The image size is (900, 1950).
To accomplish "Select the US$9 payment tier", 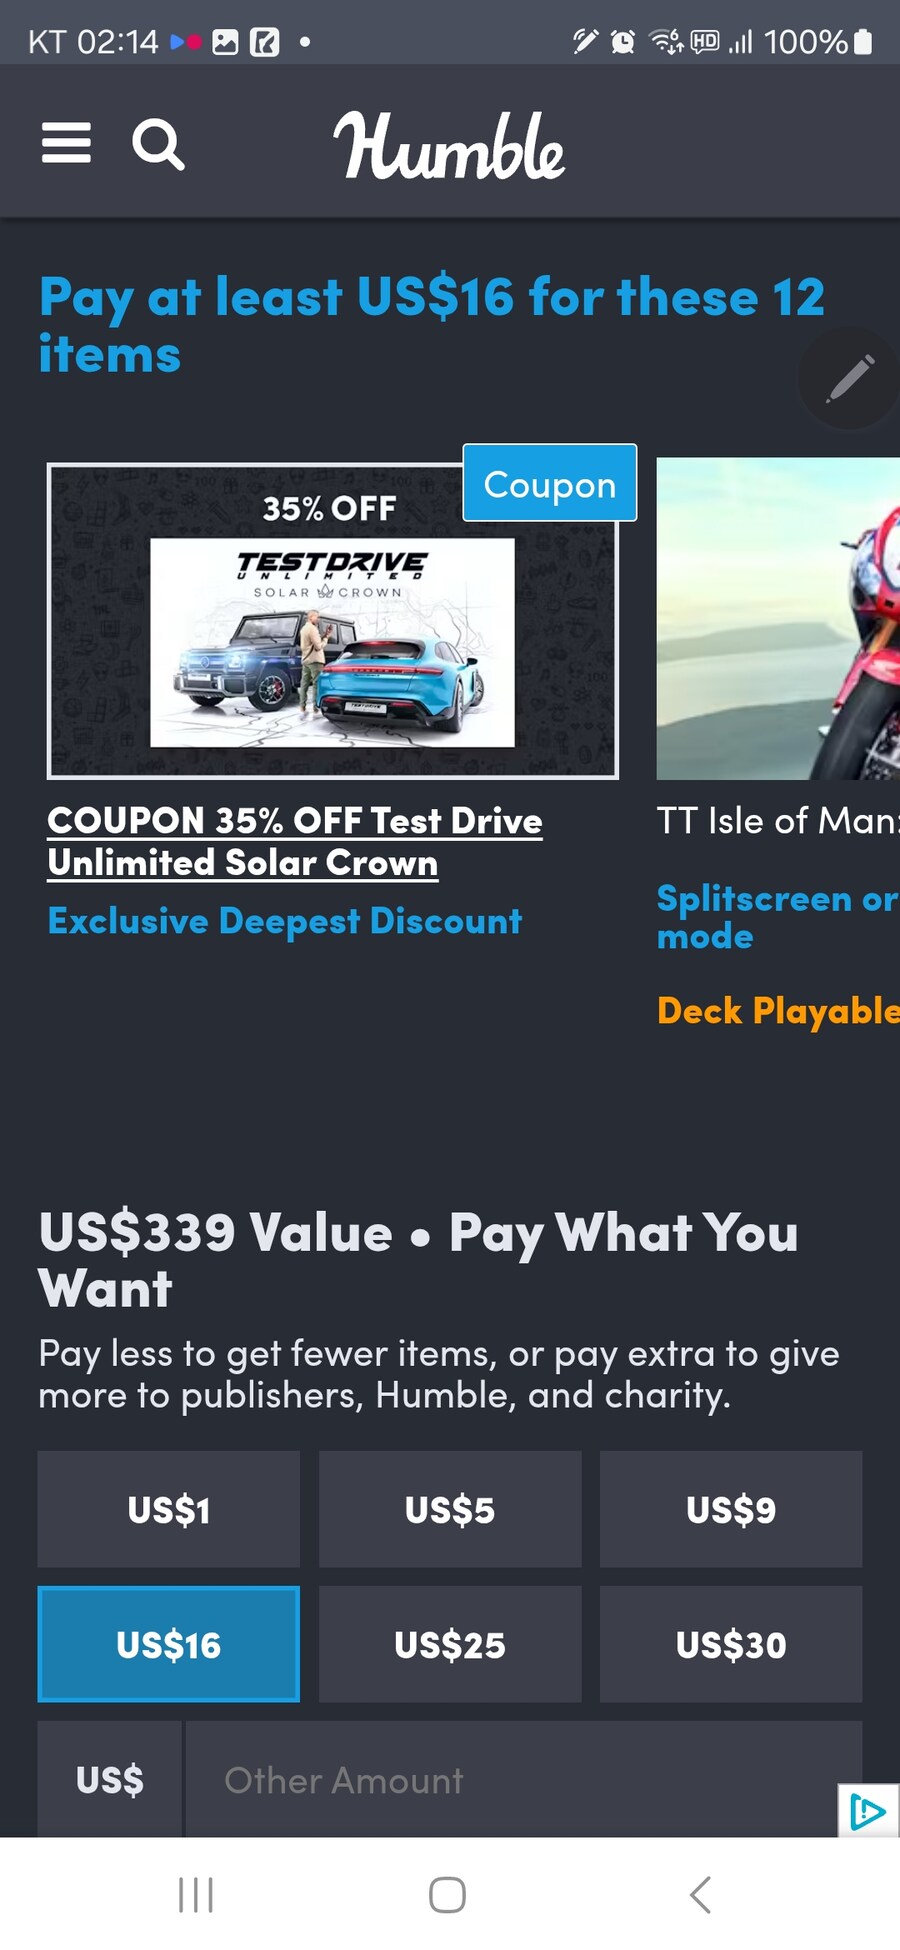I will (731, 1509).
